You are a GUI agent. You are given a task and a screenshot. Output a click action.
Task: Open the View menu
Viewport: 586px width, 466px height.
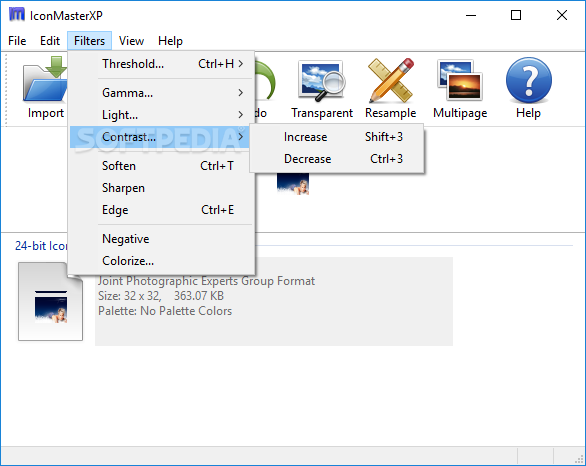tap(131, 41)
